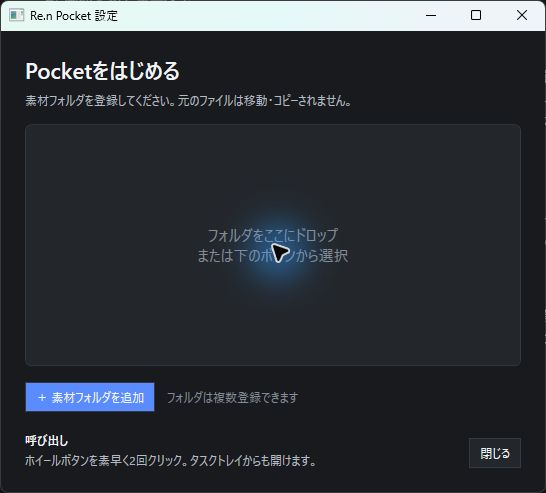546x493 pixels.
Task: Click the Re.n Pocket 設定 window title text
Action: pyautogui.click(x=74, y=16)
